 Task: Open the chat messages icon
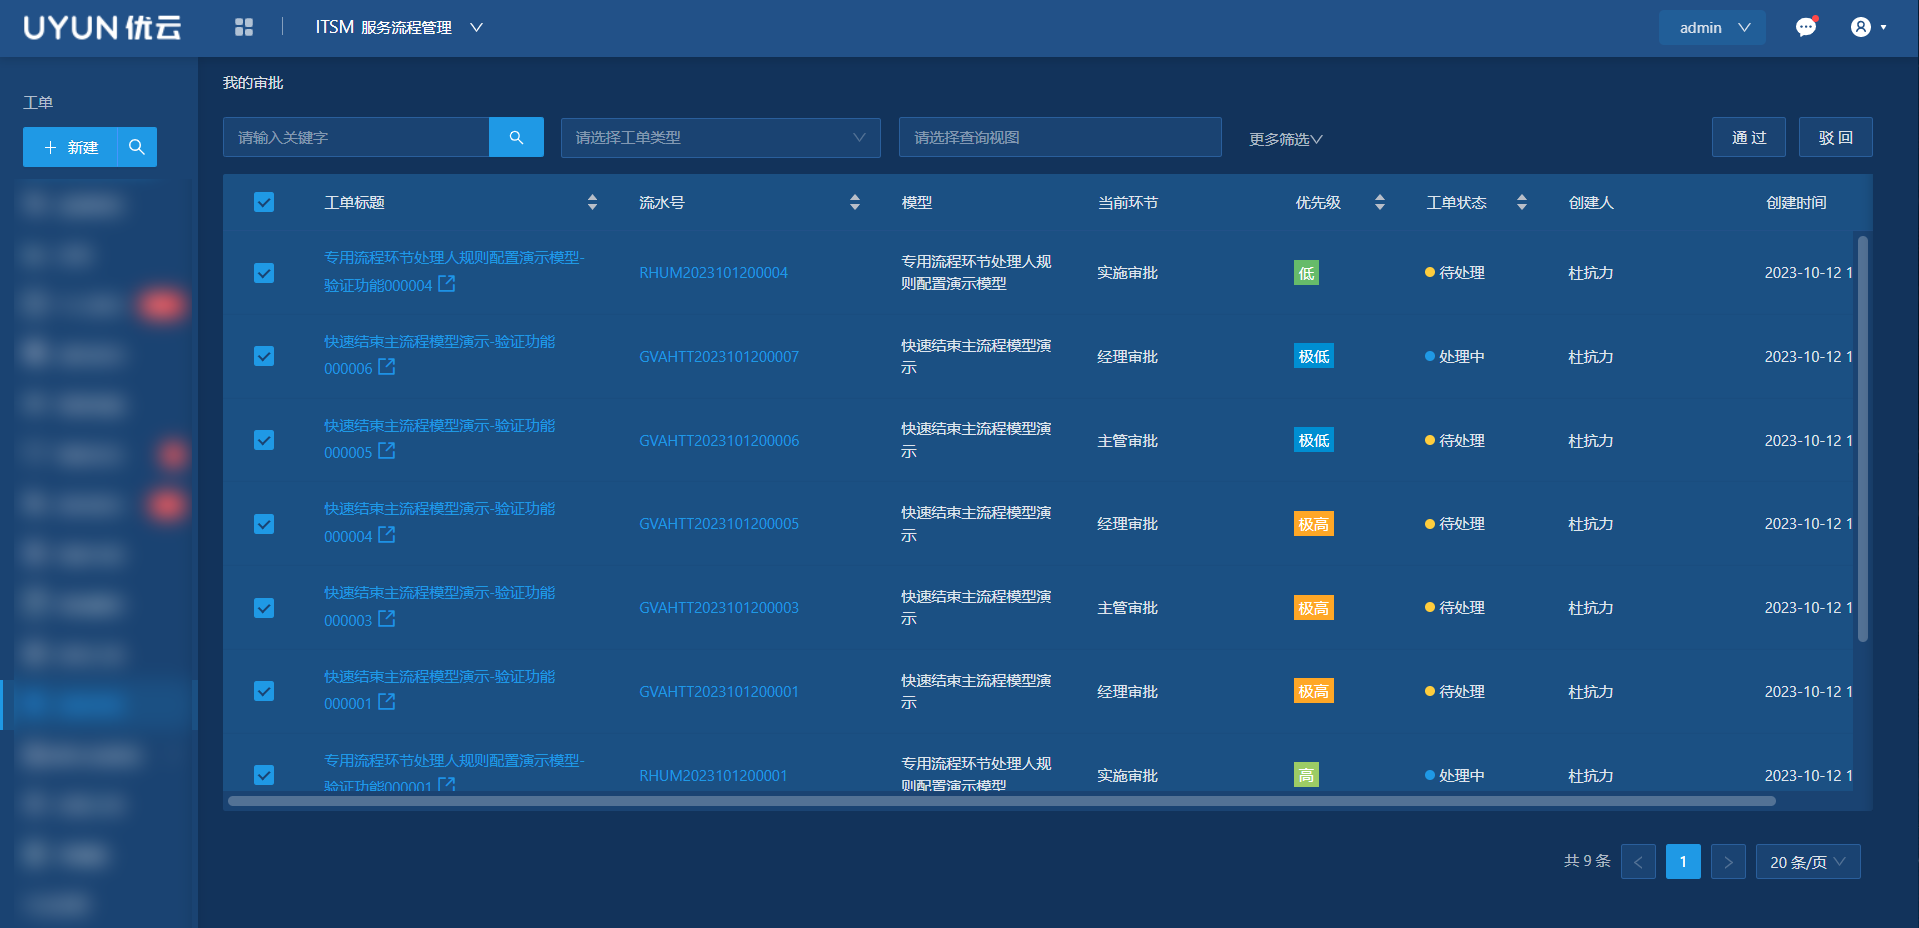pyautogui.click(x=1806, y=27)
